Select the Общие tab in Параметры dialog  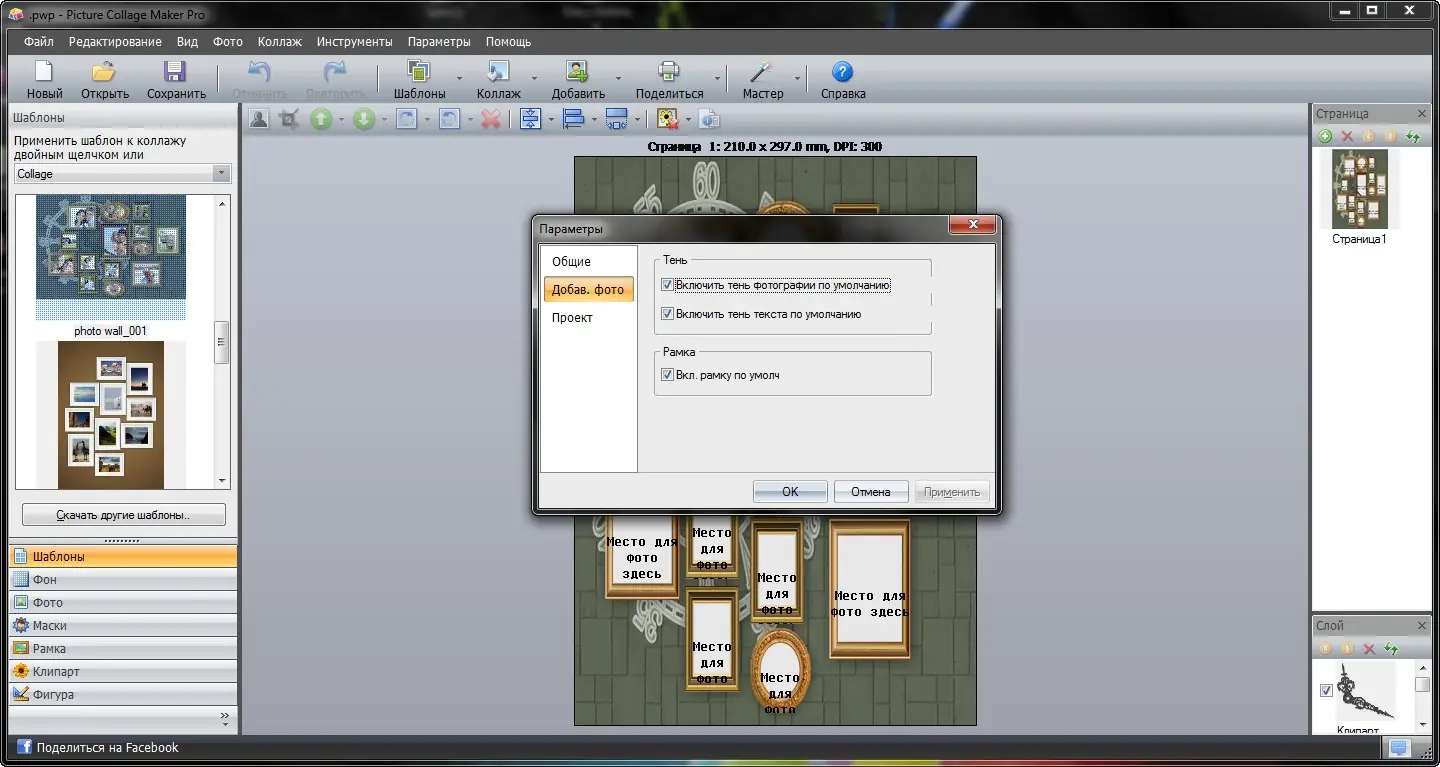coord(589,262)
